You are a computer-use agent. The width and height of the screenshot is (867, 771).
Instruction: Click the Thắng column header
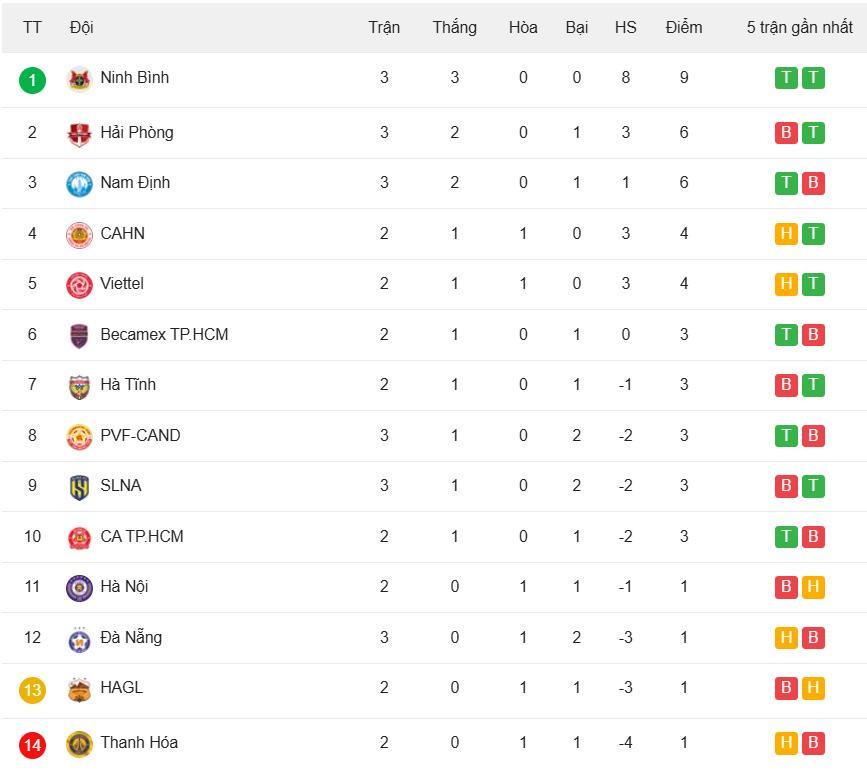[454, 27]
